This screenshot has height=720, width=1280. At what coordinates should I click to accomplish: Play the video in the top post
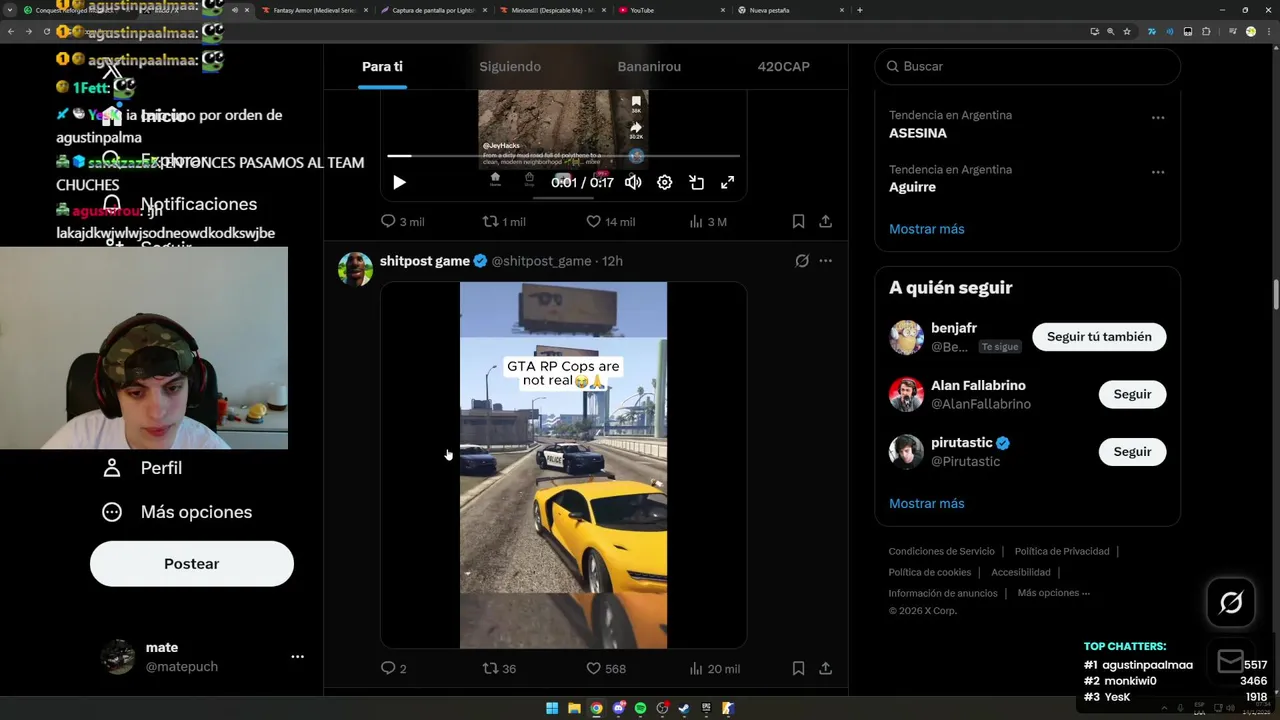[x=399, y=182]
